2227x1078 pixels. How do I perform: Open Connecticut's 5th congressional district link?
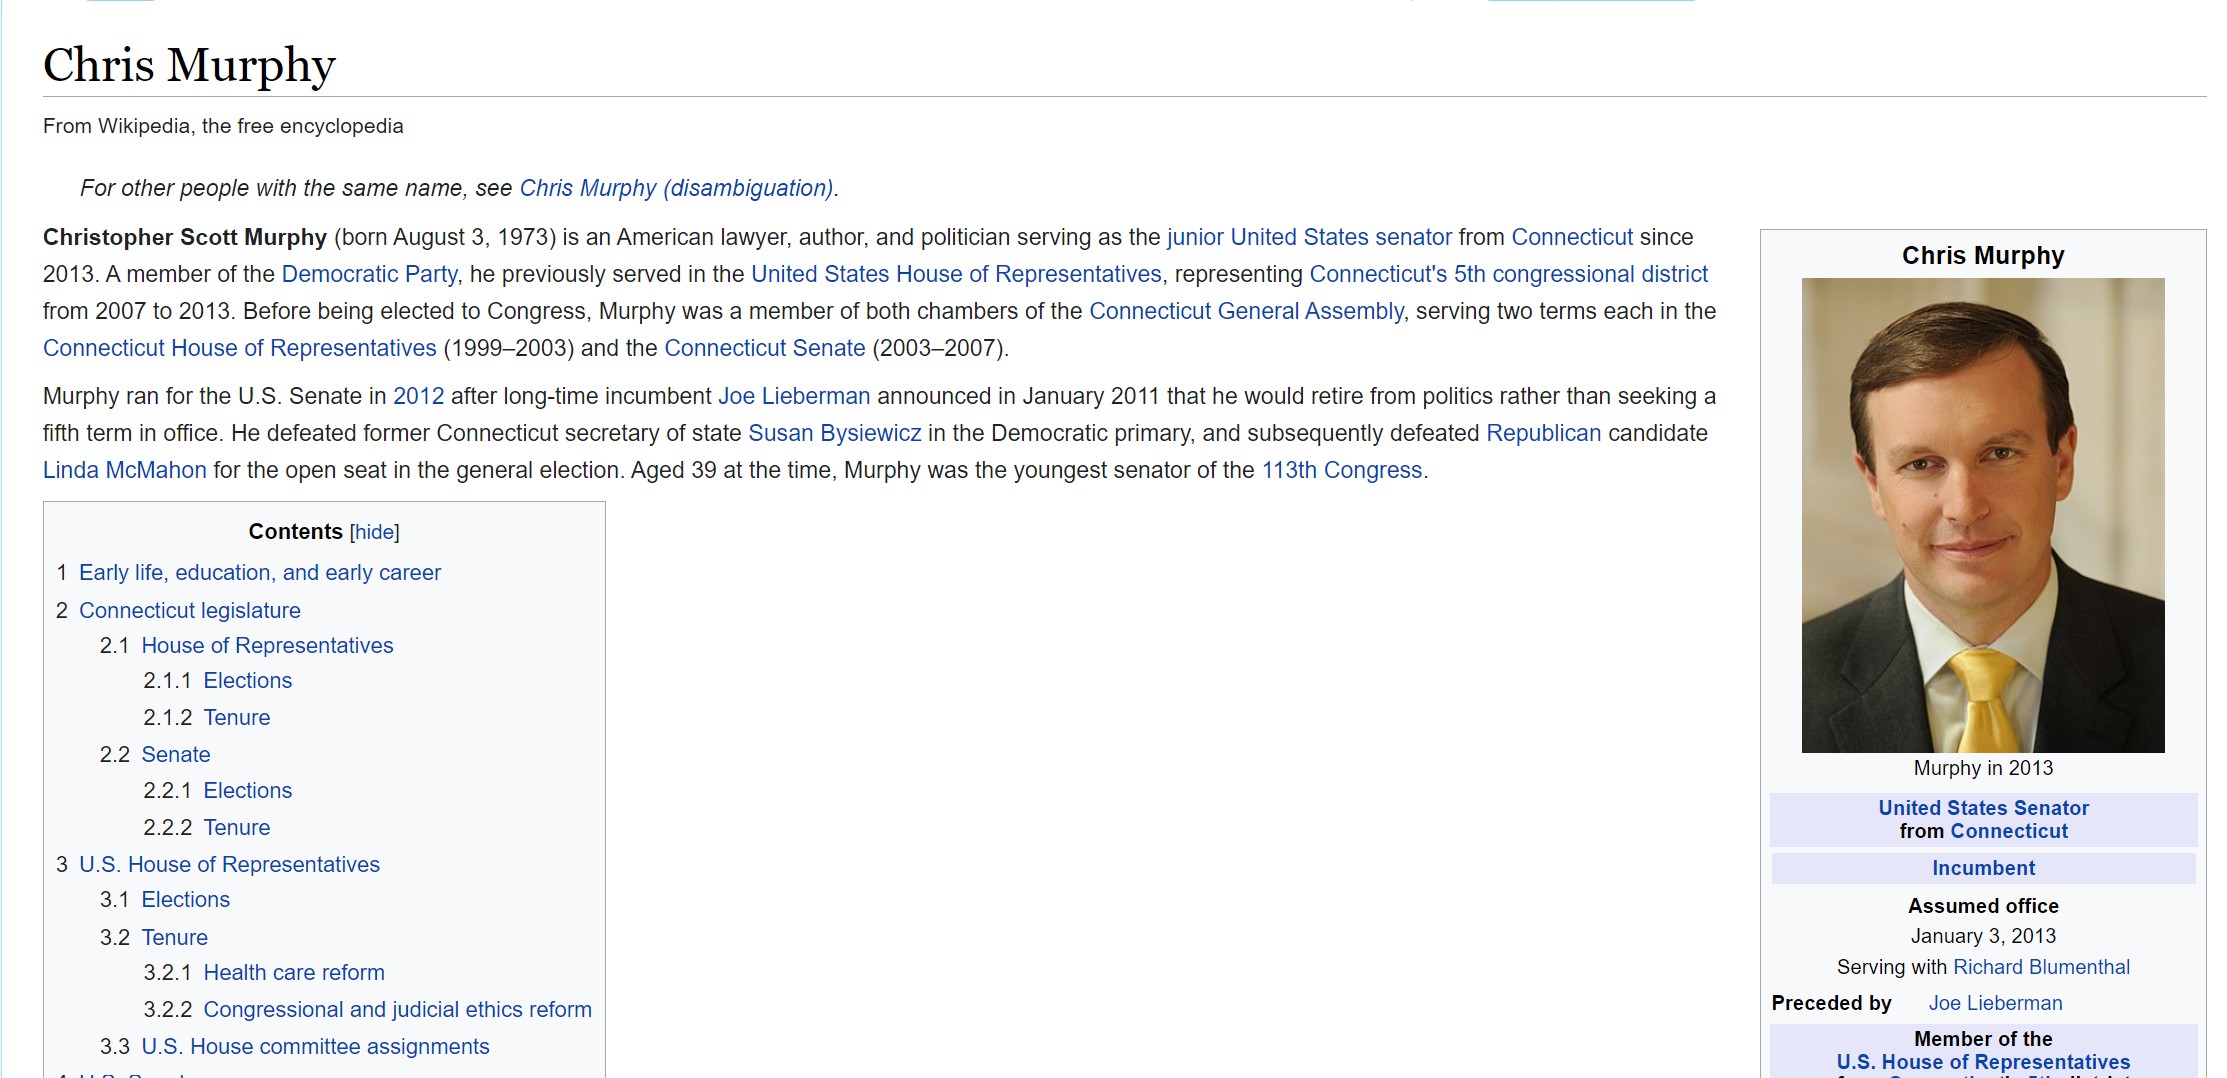pyautogui.click(x=1509, y=274)
